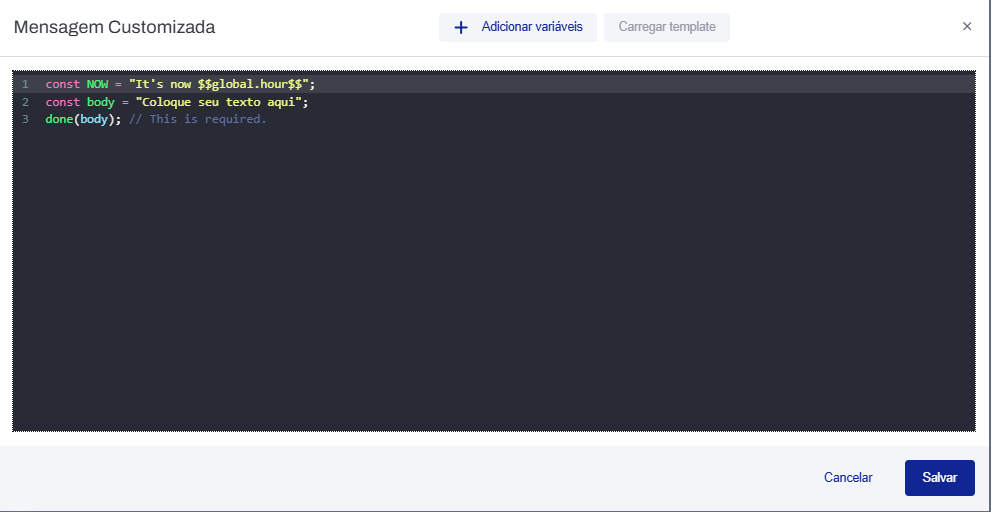Click the const keyword on line 1
The image size is (991, 512).
[62, 85]
